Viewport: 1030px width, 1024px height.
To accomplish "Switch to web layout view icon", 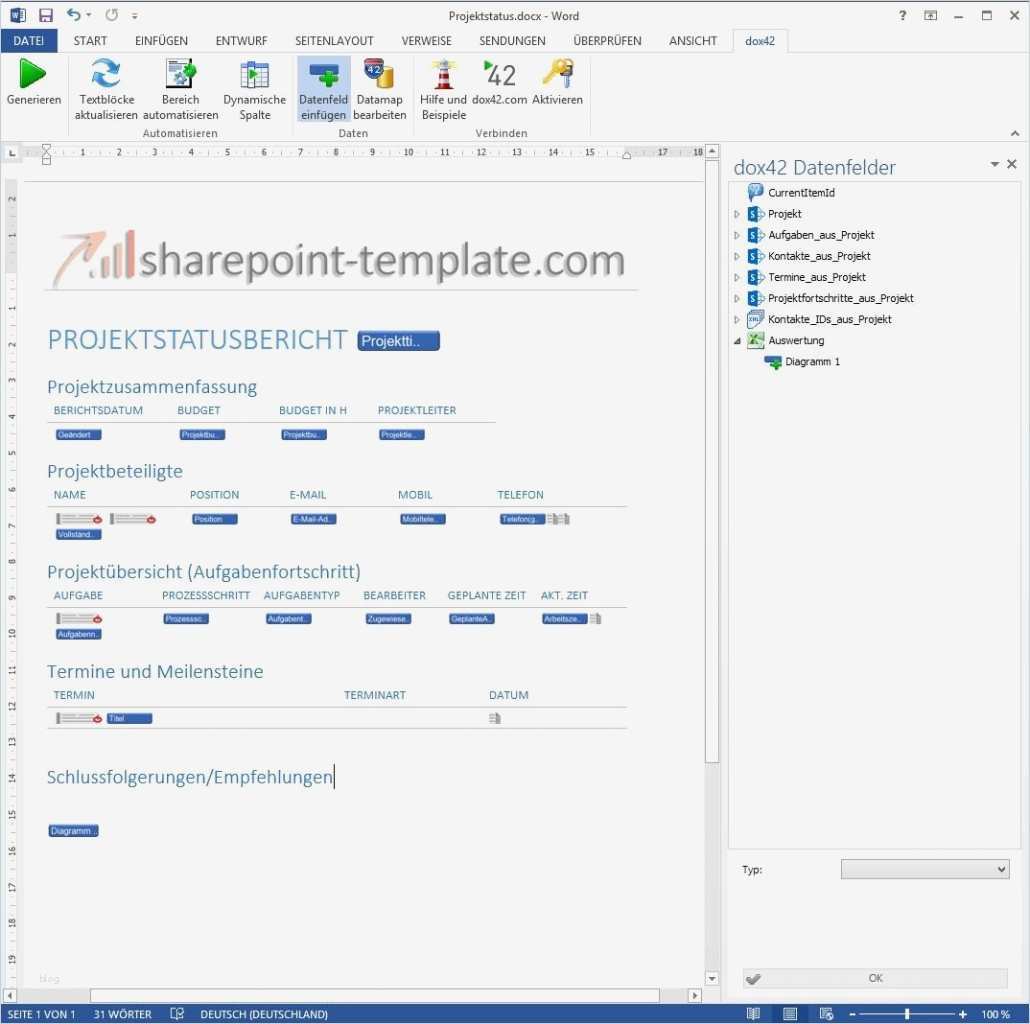I will [826, 1013].
